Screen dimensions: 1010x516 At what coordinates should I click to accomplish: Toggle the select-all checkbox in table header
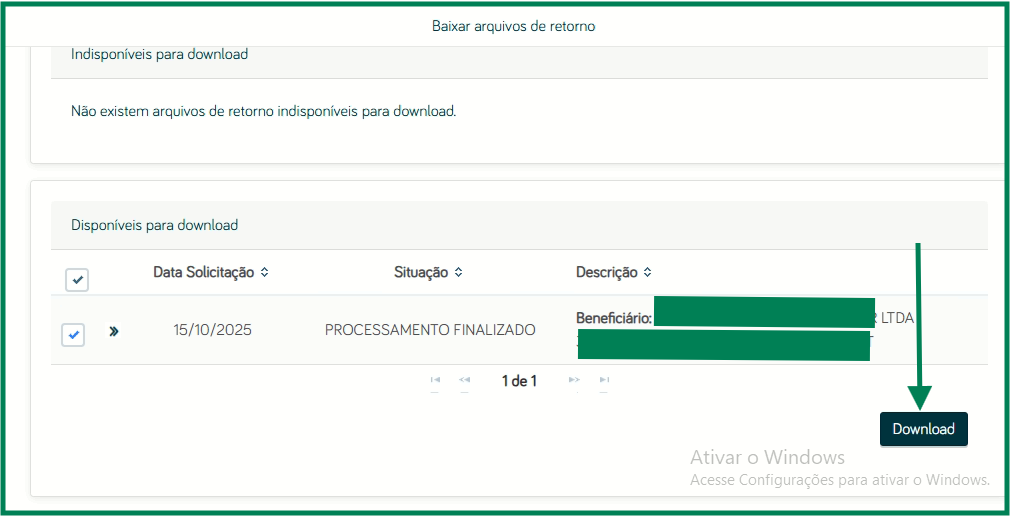[77, 280]
